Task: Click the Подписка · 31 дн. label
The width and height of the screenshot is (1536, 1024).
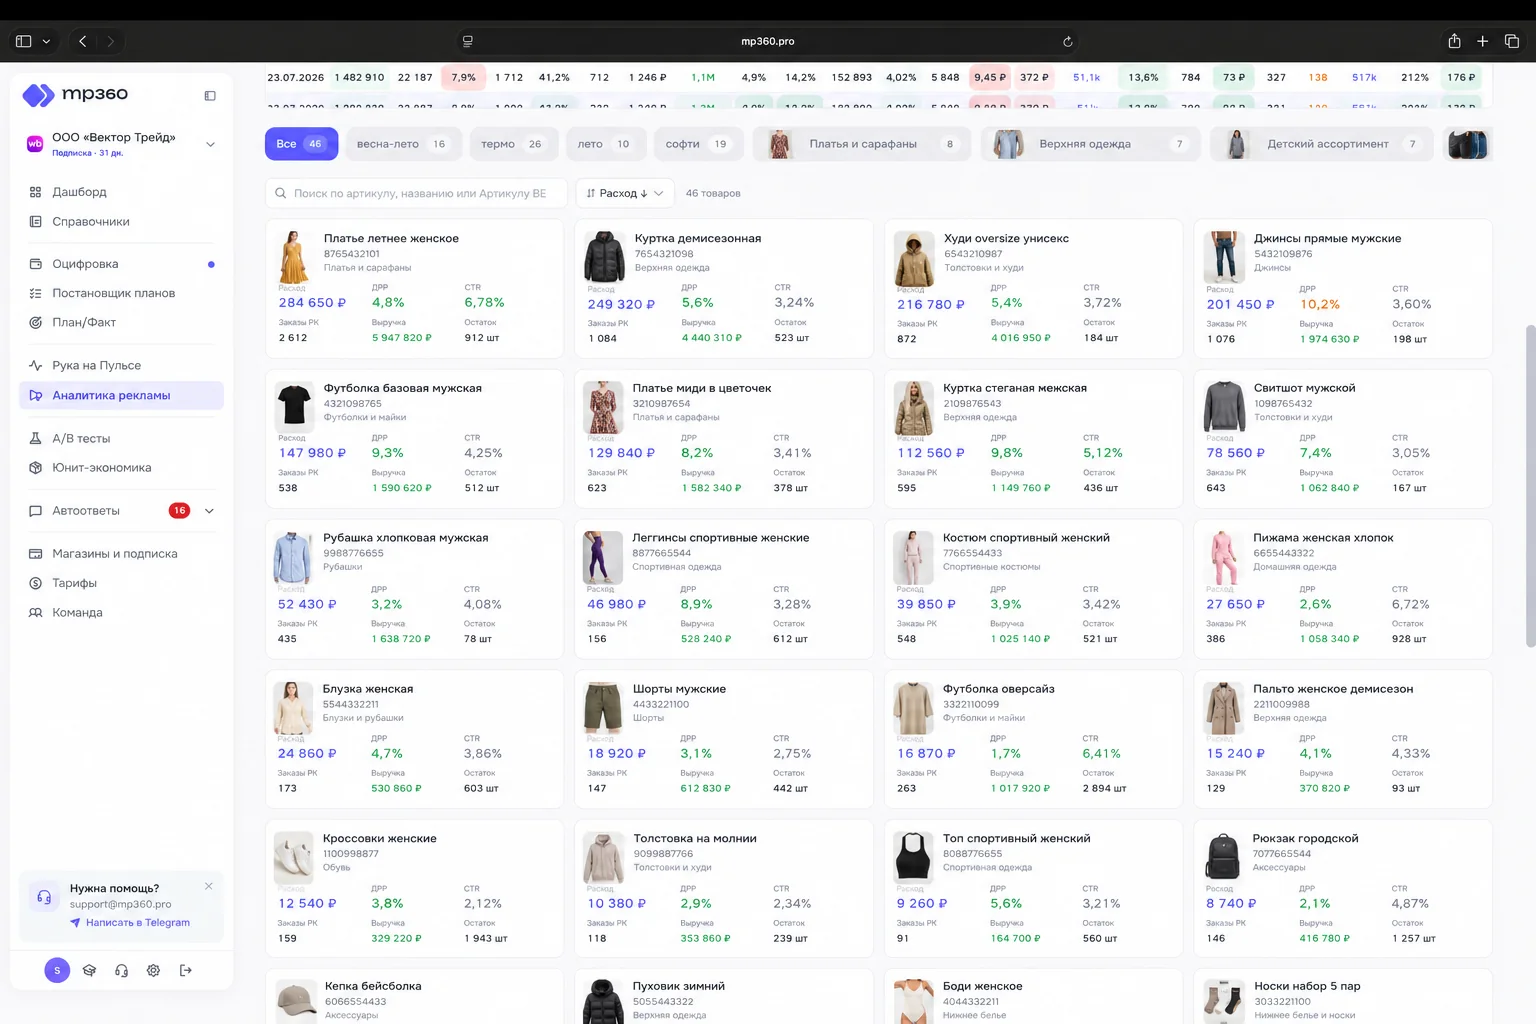Action: [x=88, y=154]
